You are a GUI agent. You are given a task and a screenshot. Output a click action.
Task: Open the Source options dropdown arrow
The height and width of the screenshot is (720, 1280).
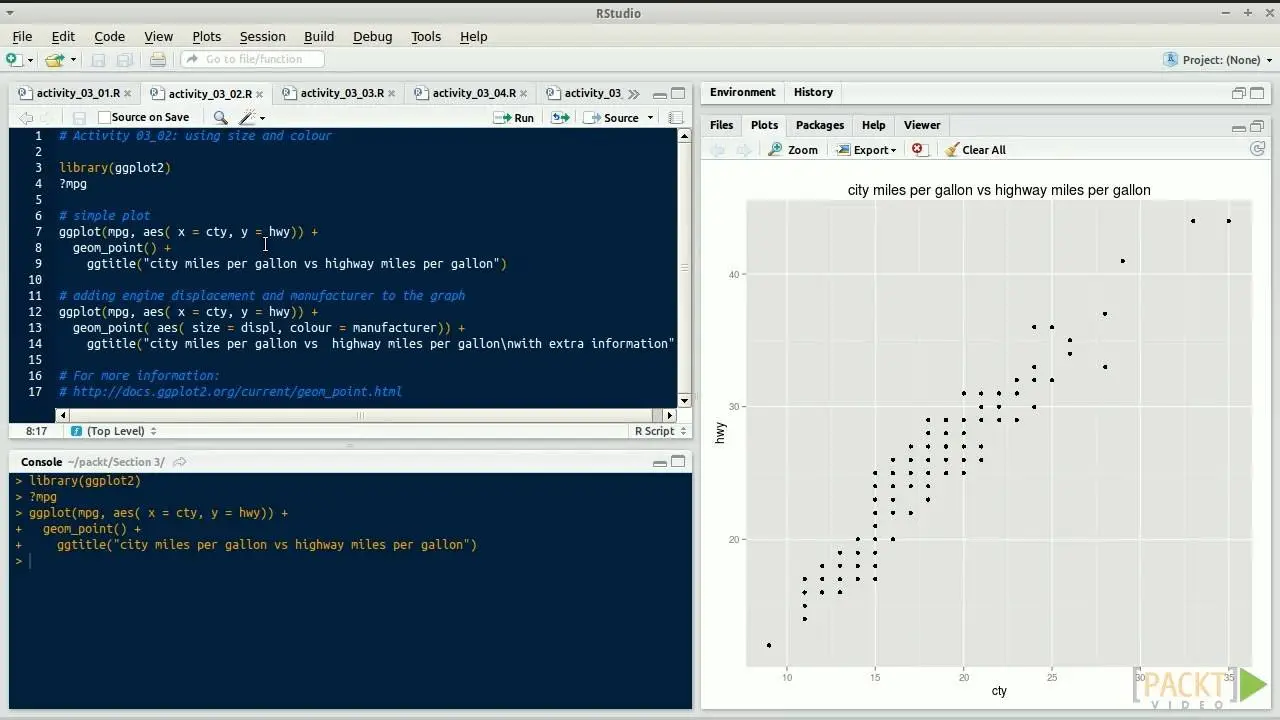click(x=650, y=118)
